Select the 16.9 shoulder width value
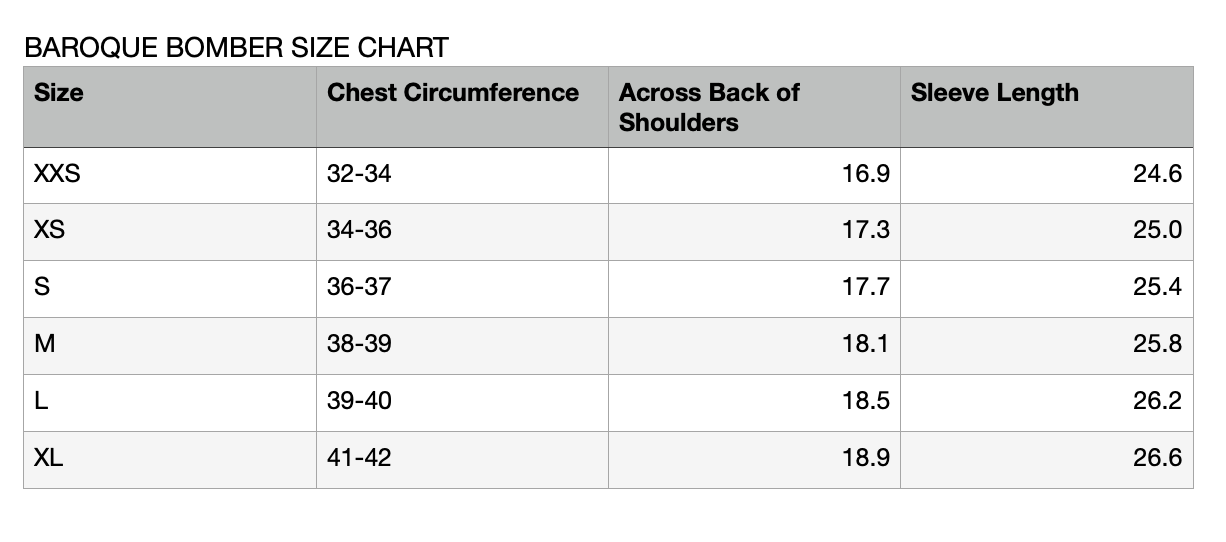The height and width of the screenshot is (542, 1226). click(x=865, y=174)
